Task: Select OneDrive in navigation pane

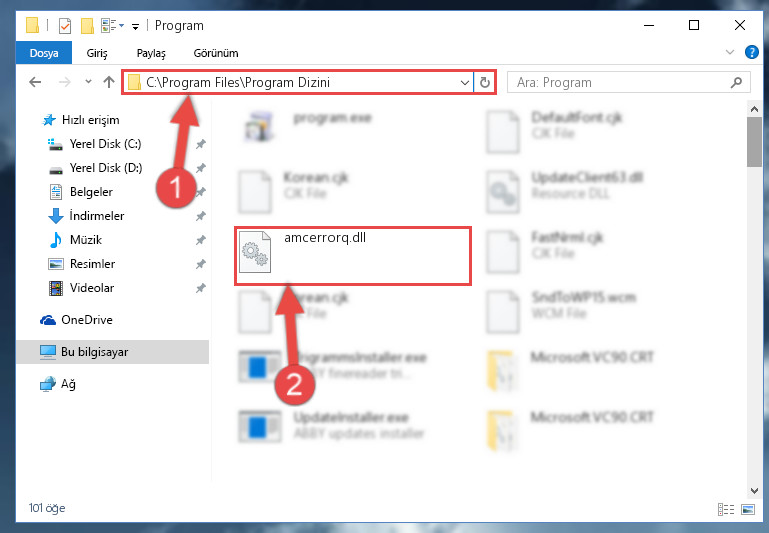Action: [87, 320]
